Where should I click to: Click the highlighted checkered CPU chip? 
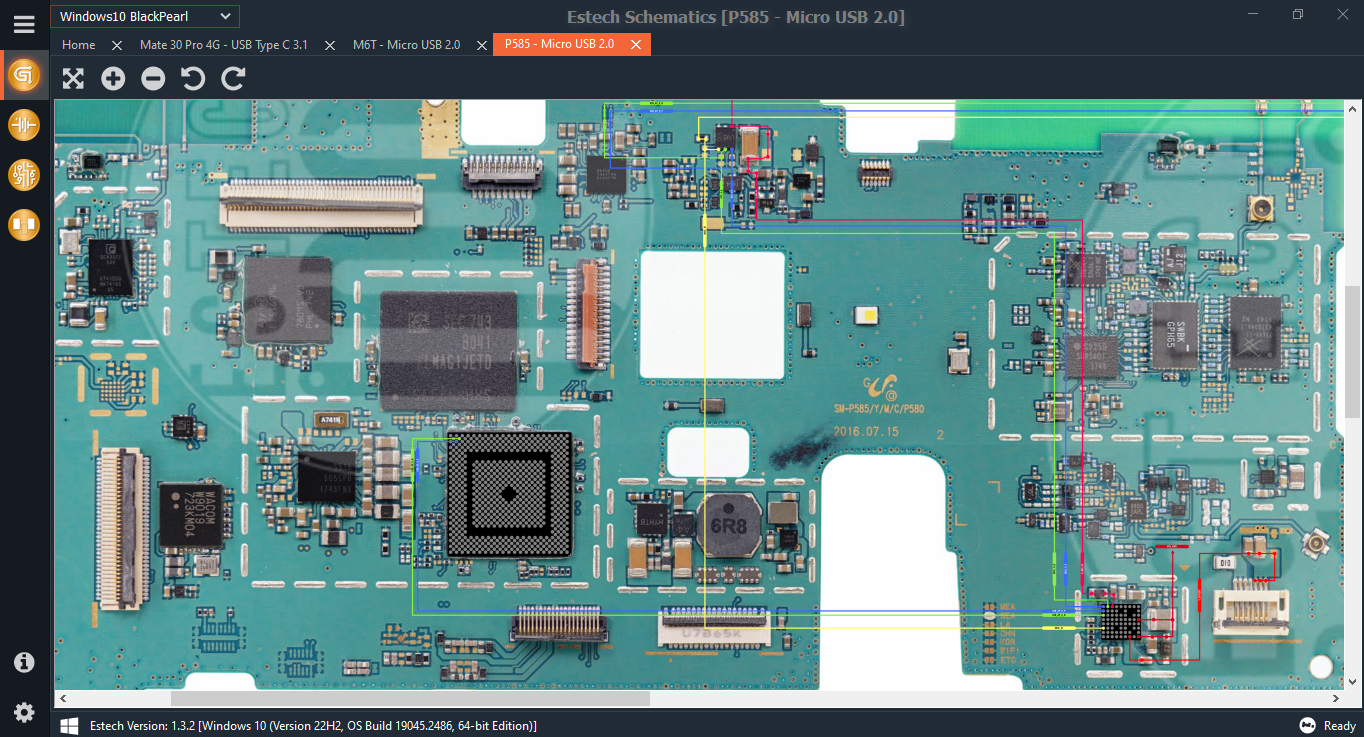pos(509,494)
